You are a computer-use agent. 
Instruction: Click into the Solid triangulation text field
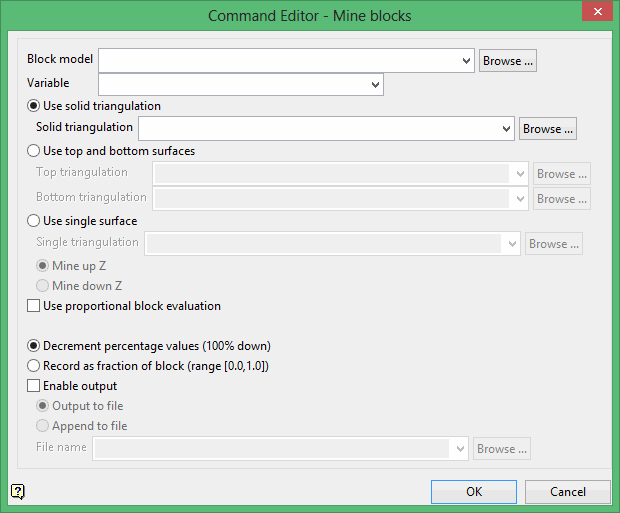[x=320, y=129]
